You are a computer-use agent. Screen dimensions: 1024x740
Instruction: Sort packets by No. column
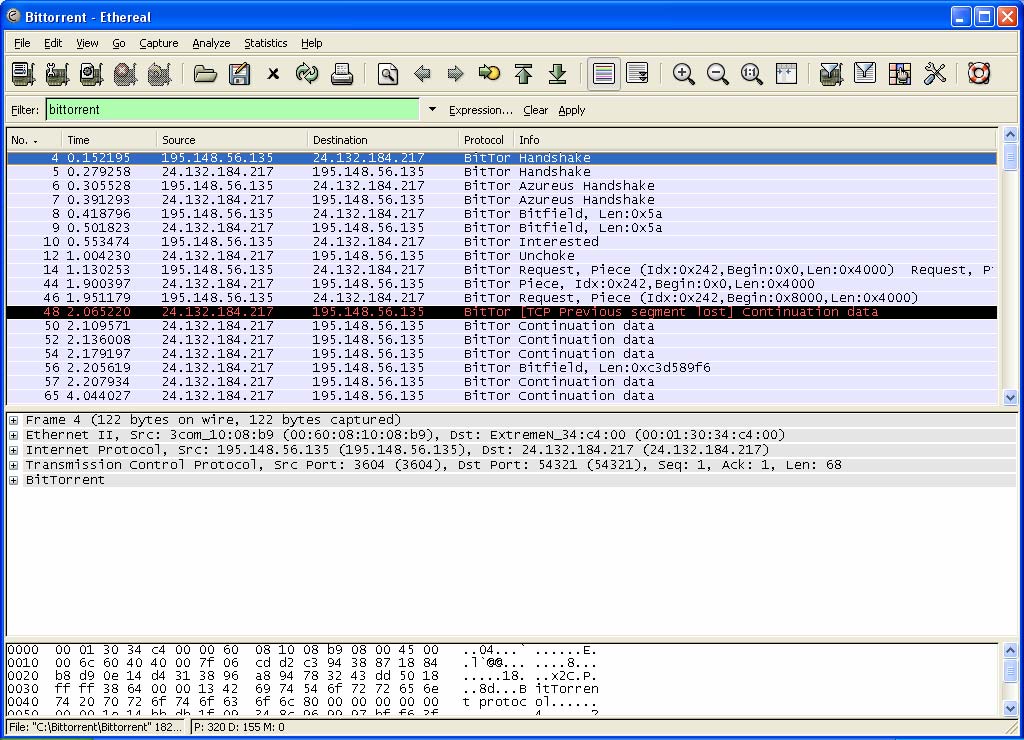coord(34,140)
